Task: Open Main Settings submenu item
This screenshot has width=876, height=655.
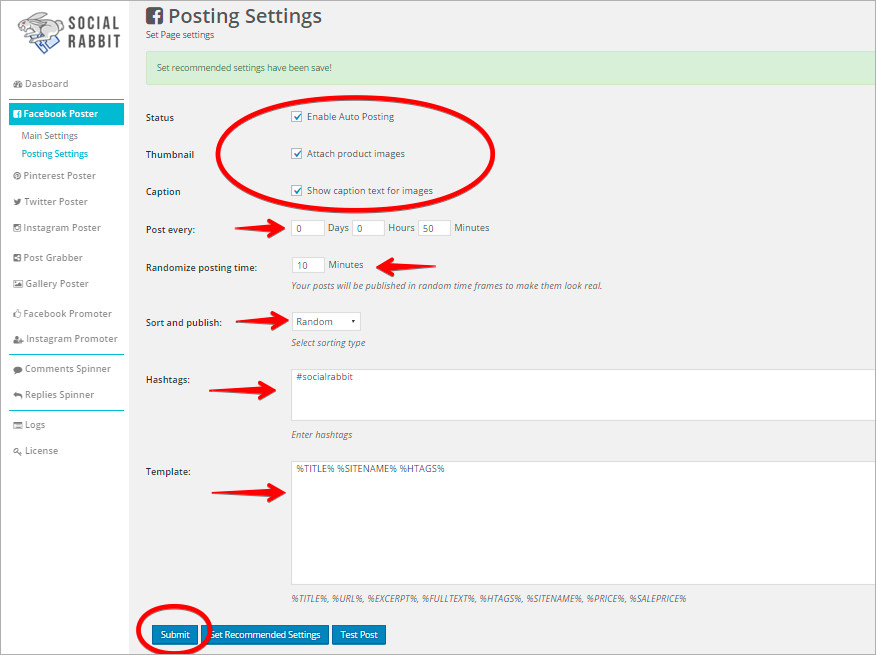Action: pyautogui.click(x=50, y=136)
